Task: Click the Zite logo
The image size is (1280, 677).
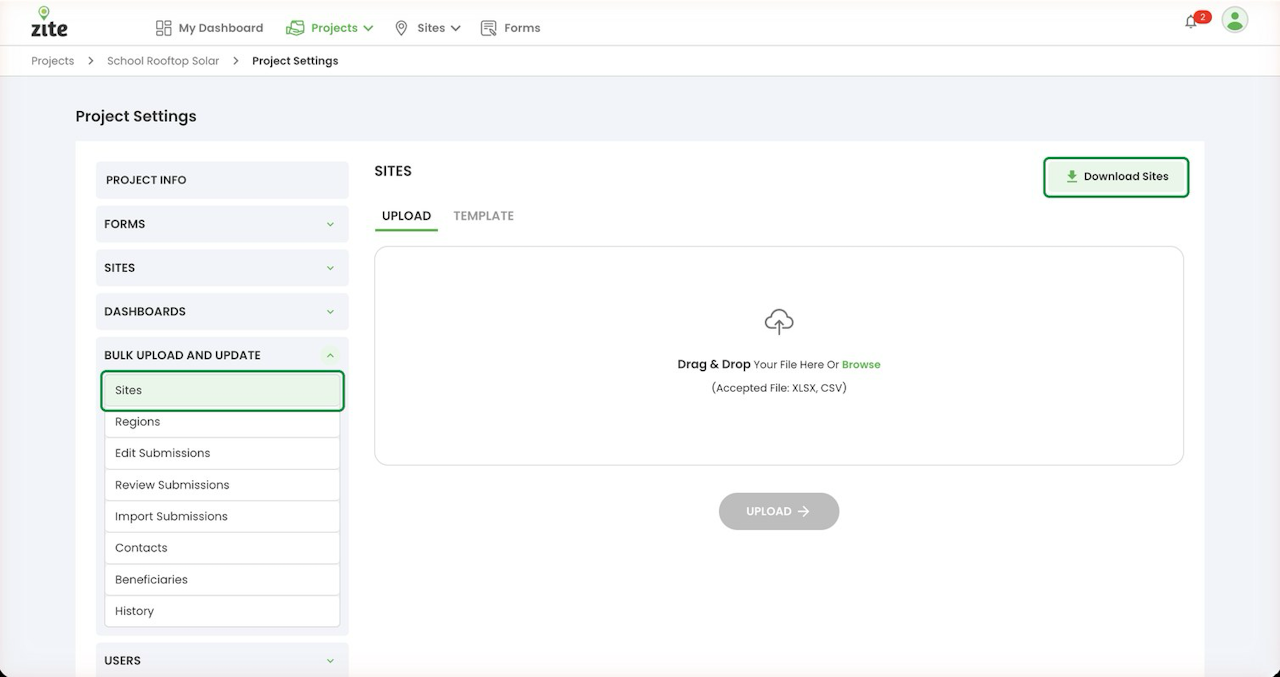Action: pos(49,22)
